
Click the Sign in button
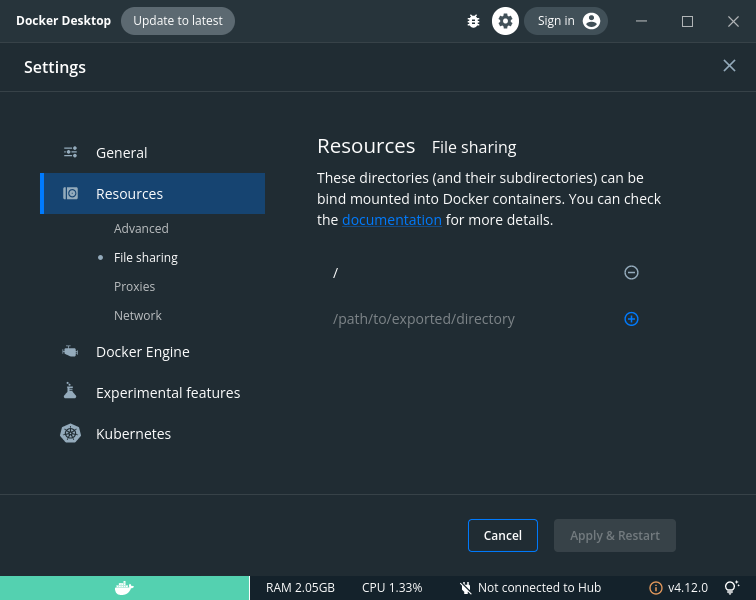click(566, 21)
